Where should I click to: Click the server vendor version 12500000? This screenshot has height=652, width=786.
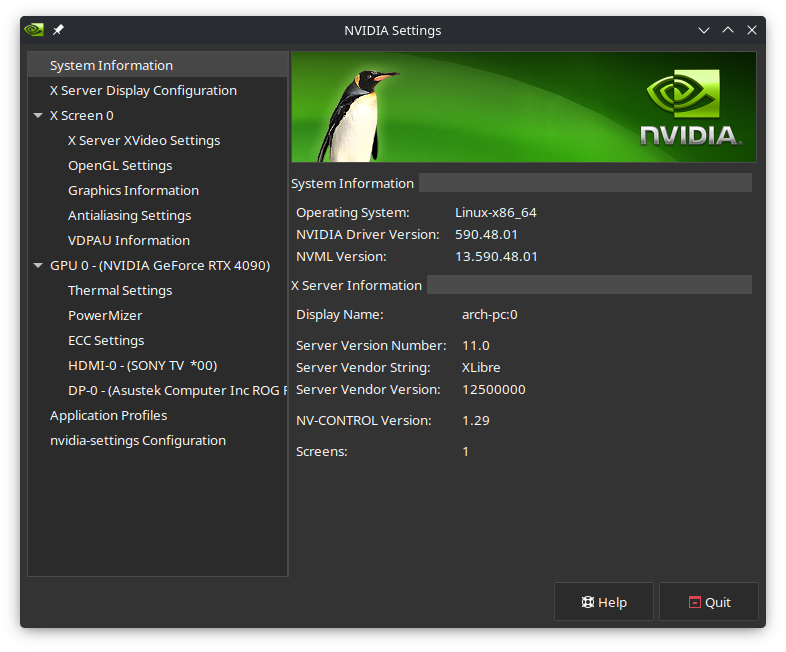494,390
